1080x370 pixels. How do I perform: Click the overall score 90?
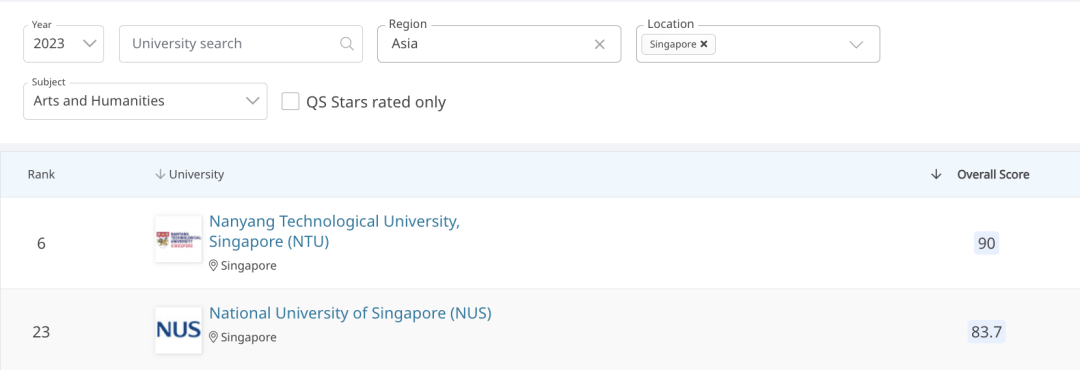[986, 243]
